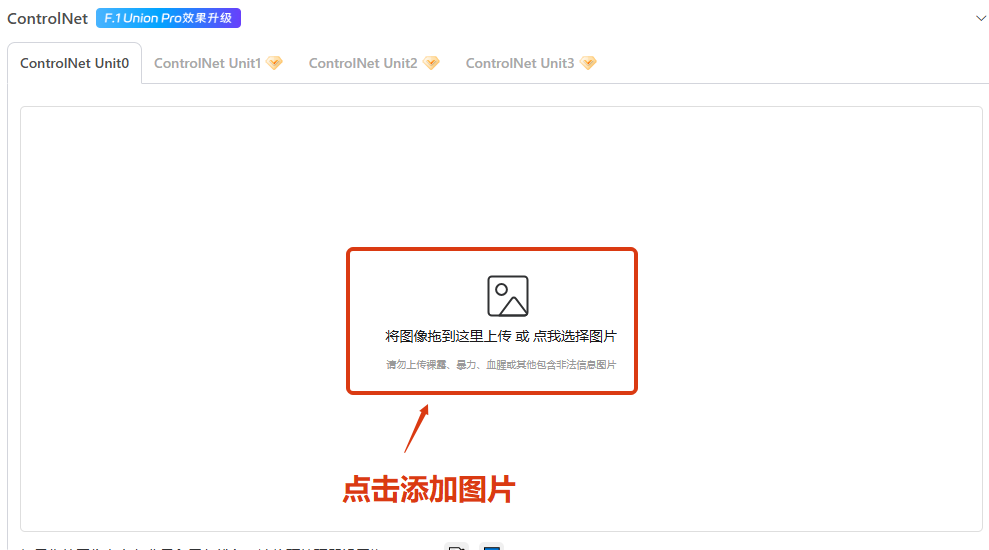This screenshot has width=989, height=550.
Task: Click the 请勿上传裸露、暴力 warning text
Action: 501,365
